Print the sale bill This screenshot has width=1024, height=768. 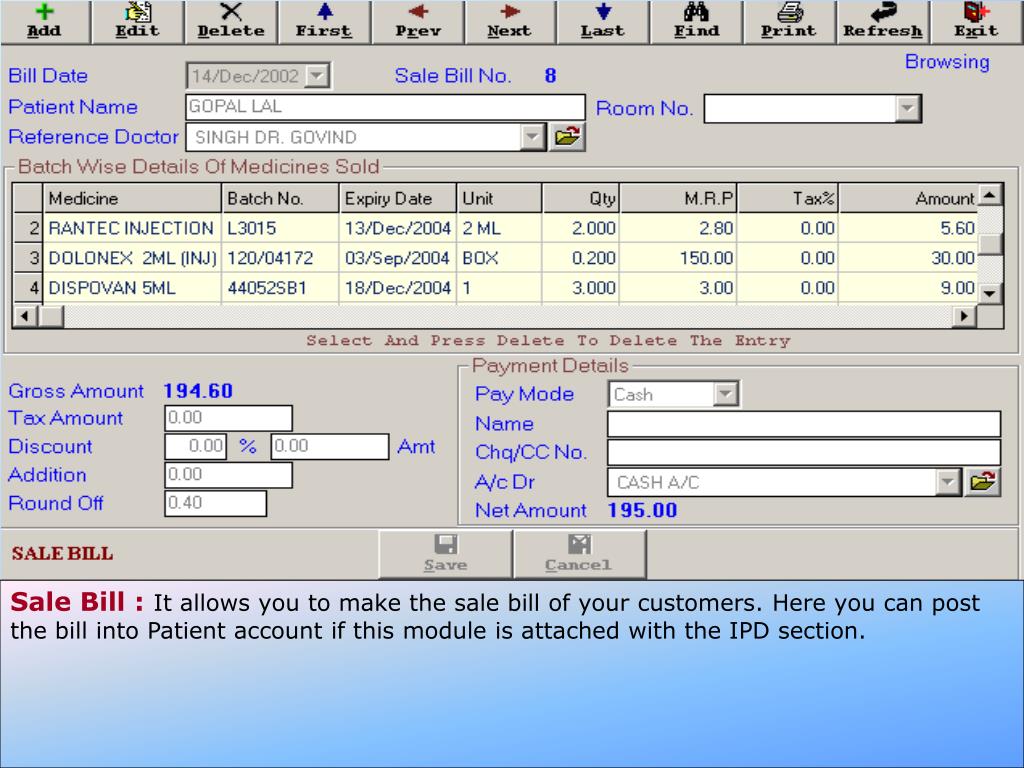pyautogui.click(x=789, y=22)
